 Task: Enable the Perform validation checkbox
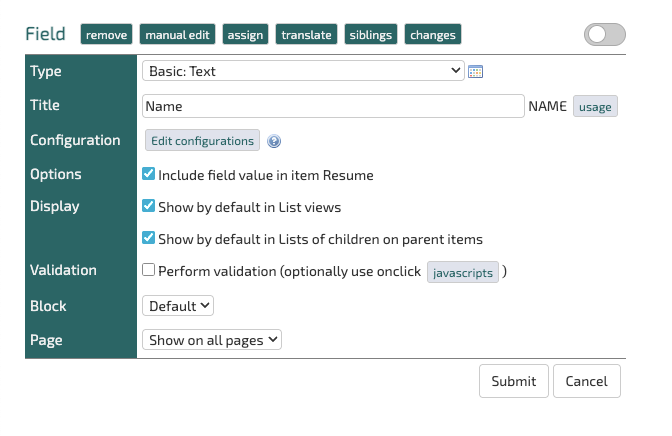pyautogui.click(x=148, y=270)
